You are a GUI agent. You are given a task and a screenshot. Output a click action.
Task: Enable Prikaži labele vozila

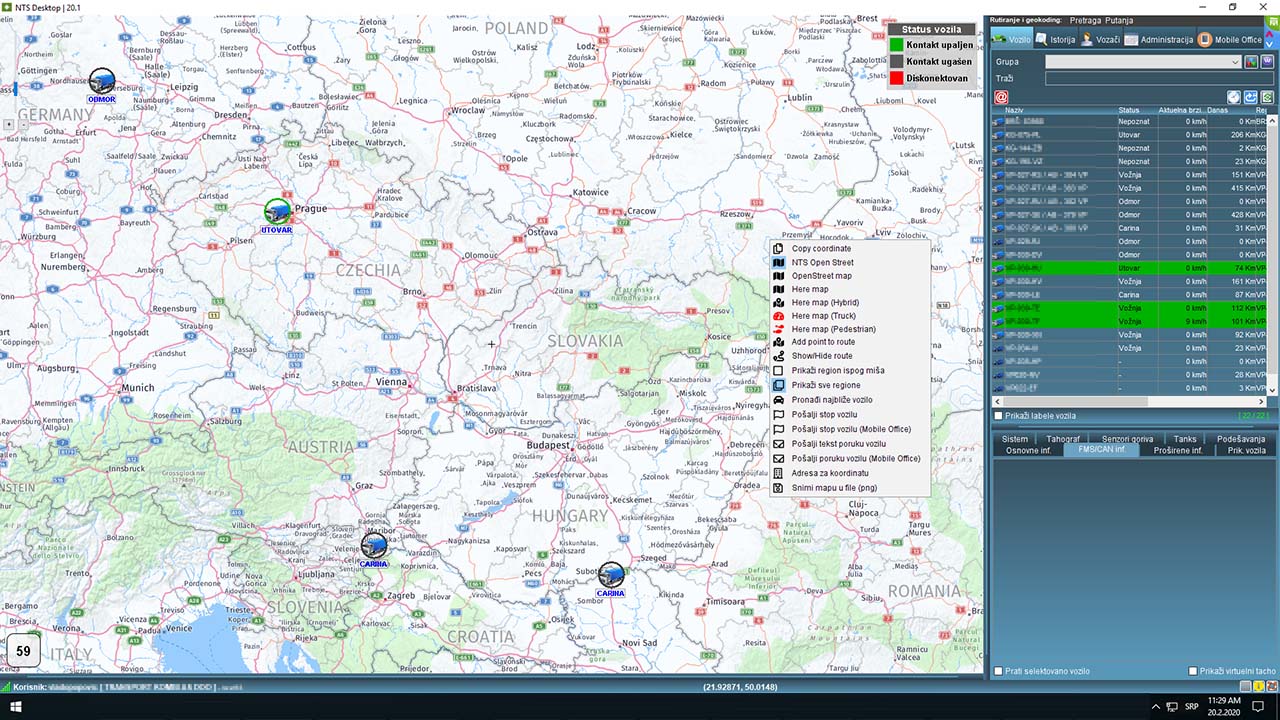click(997, 415)
